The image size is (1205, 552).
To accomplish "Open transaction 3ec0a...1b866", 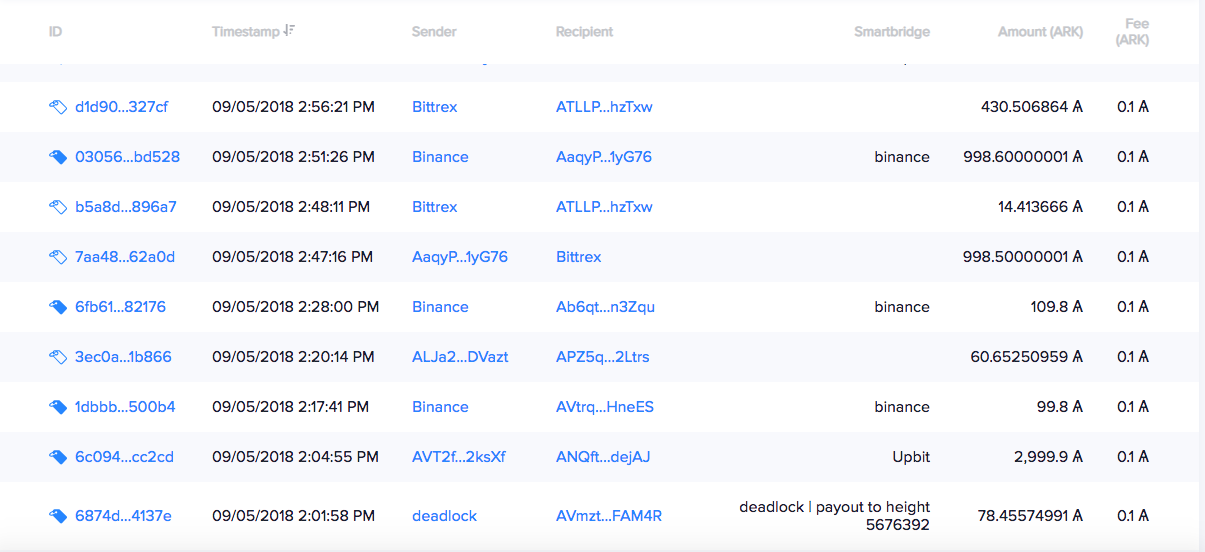I will pyautogui.click(x=123, y=357).
